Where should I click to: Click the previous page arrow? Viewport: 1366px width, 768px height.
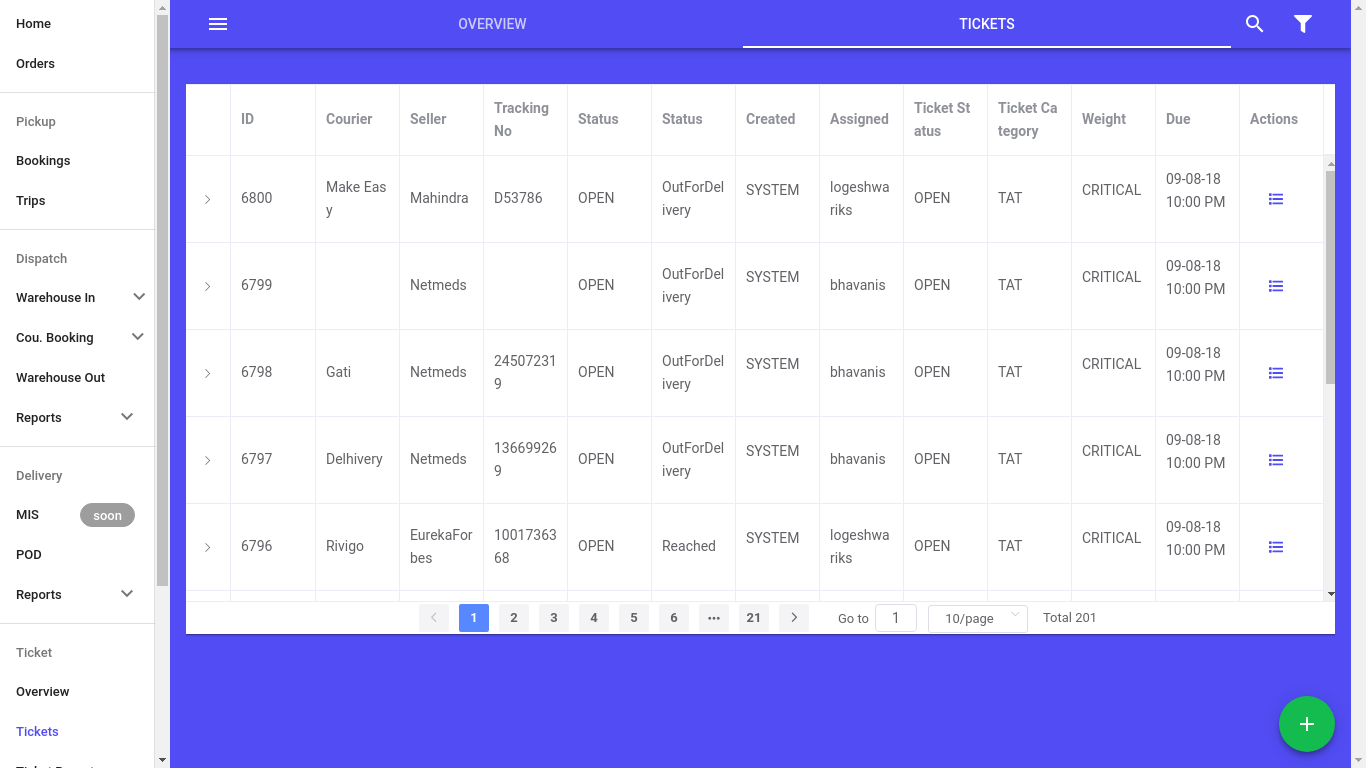(434, 618)
